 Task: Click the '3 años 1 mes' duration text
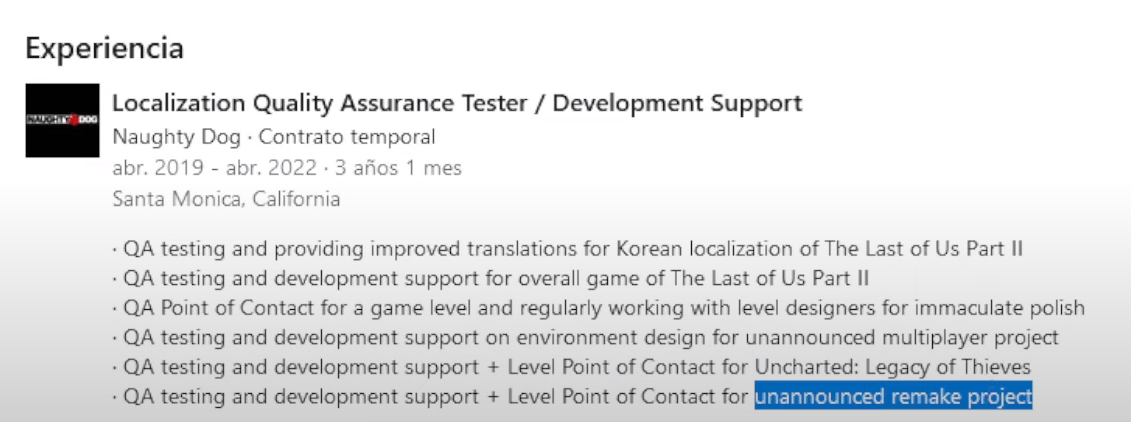397,168
